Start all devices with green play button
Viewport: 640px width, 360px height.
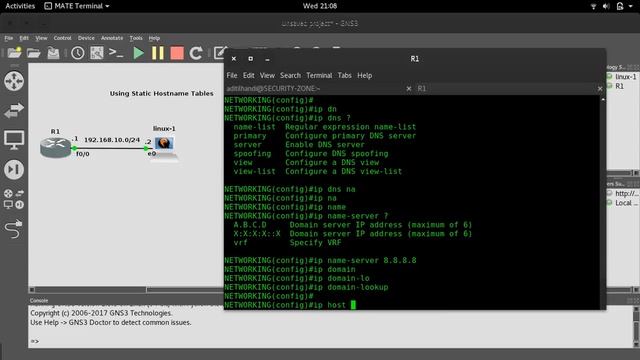point(138,53)
